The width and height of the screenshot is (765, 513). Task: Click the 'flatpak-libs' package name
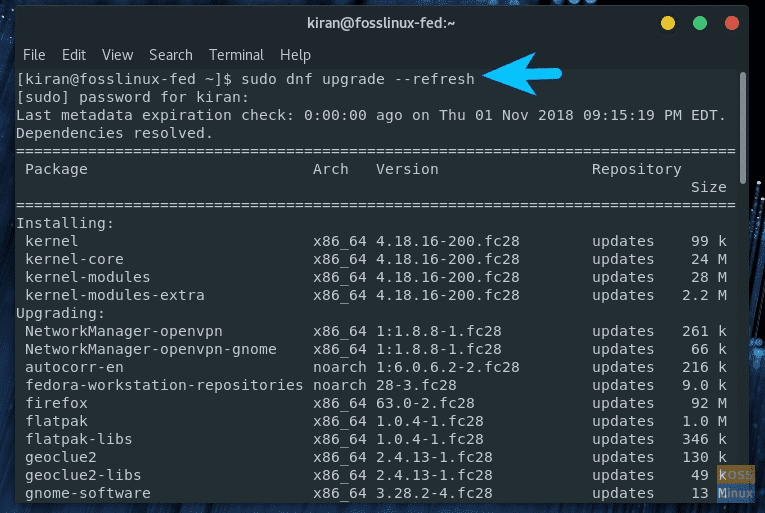(x=79, y=439)
